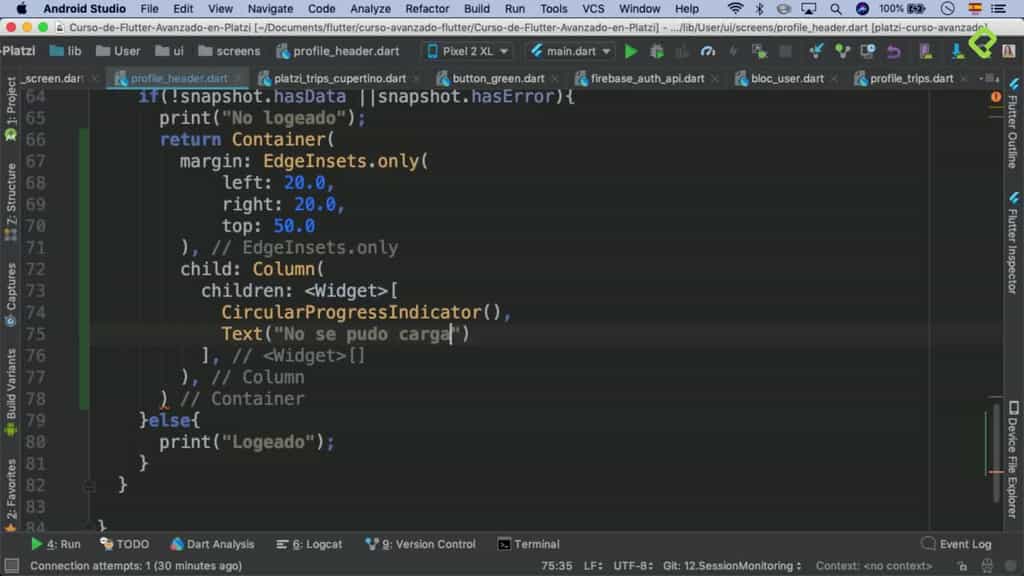
Task: Open the AVD Manager icon
Action: (x=925, y=51)
